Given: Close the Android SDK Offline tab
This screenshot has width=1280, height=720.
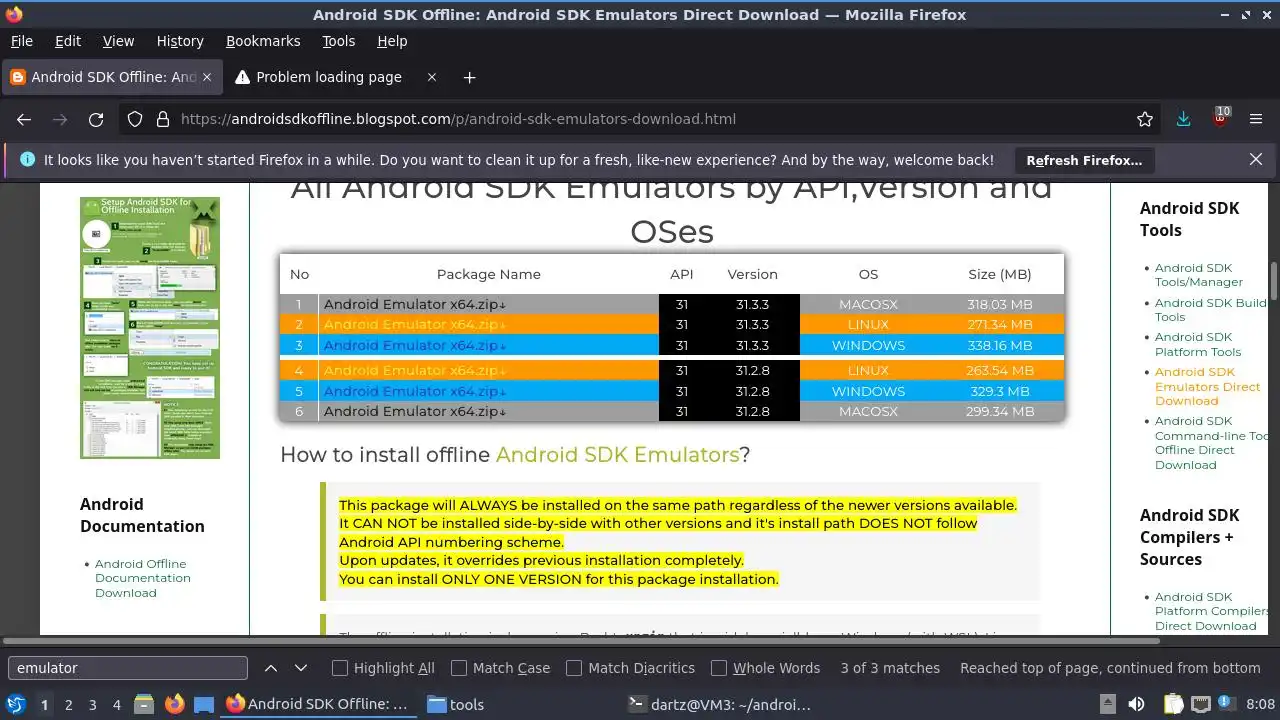Looking at the screenshot, I should pyautogui.click(x=208, y=77).
